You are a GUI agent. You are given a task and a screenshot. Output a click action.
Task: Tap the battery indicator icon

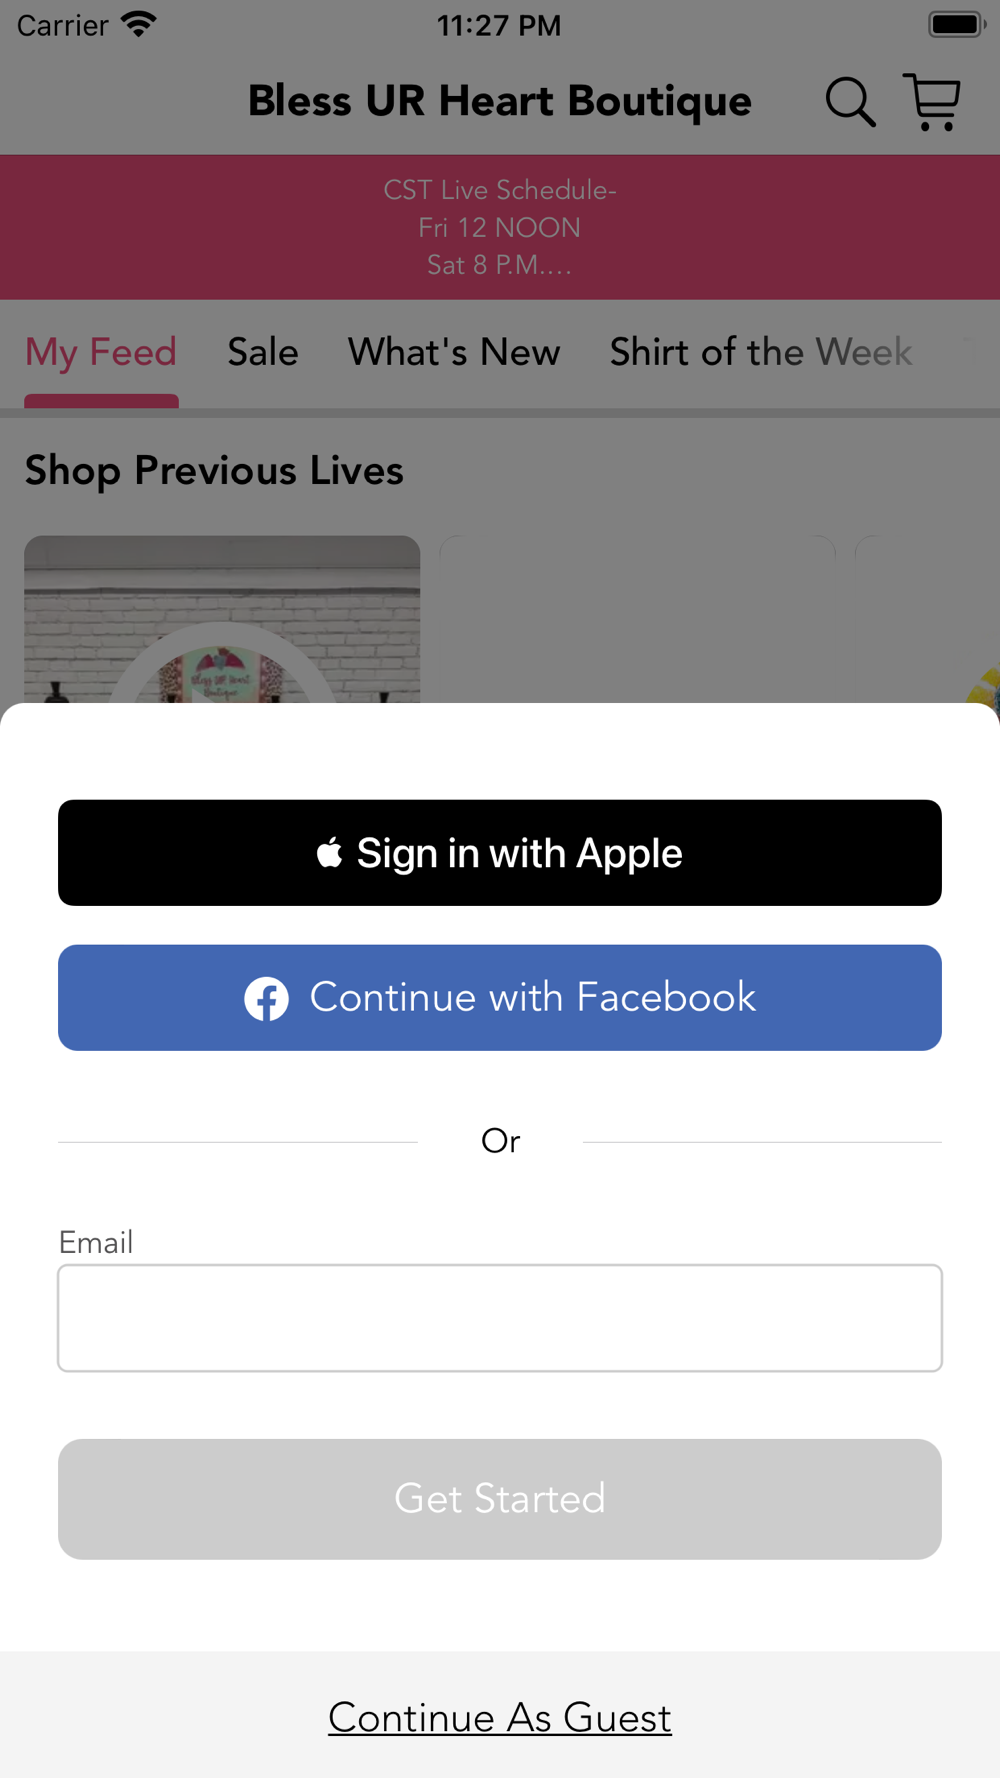[x=957, y=24]
